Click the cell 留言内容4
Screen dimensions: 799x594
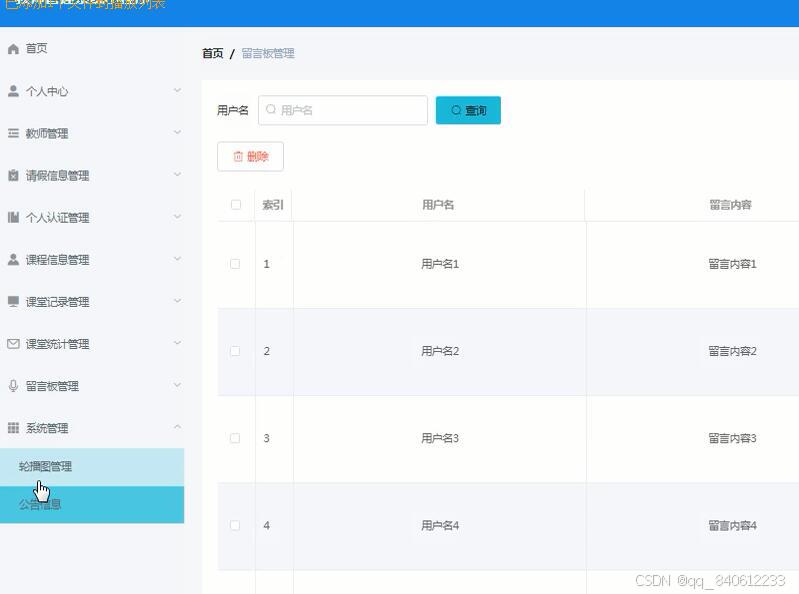click(x=733, y=525)
